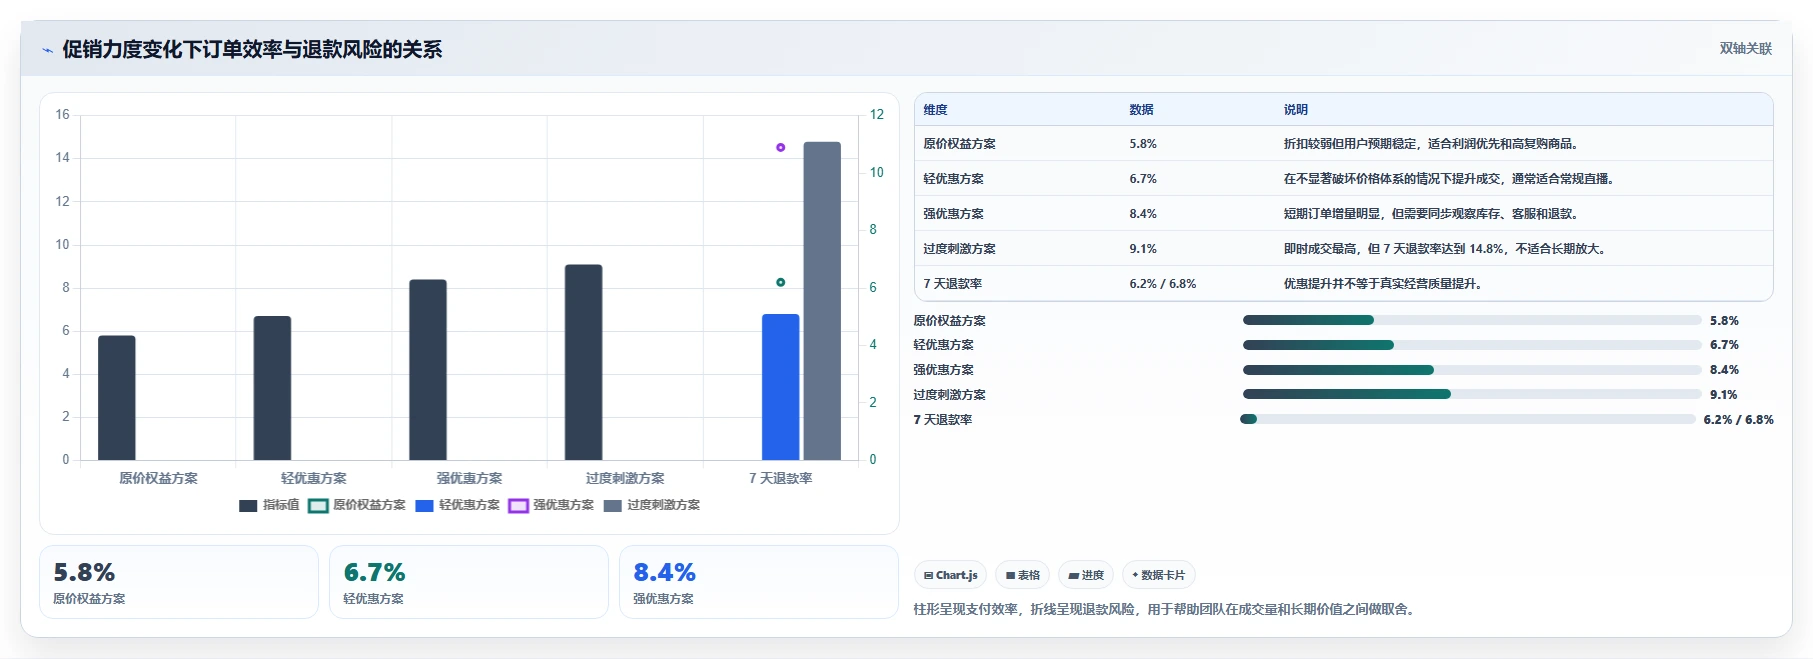Click the dark 指标值 legend color box
The height and width of the screenshot is (659, 1813).
[x=248, y=506]
